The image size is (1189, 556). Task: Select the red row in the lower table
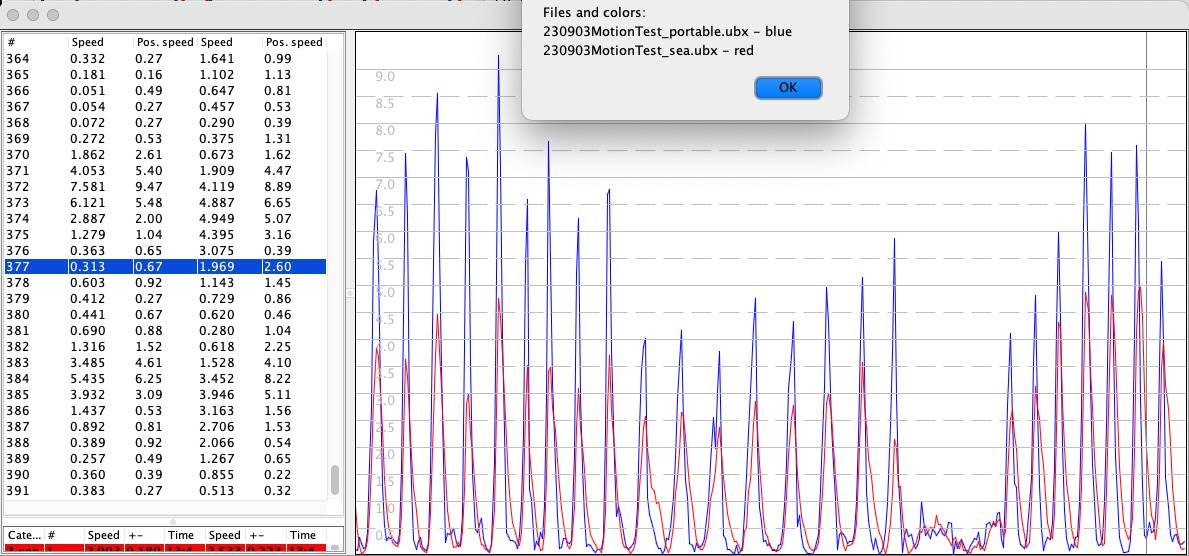[170, 549]
